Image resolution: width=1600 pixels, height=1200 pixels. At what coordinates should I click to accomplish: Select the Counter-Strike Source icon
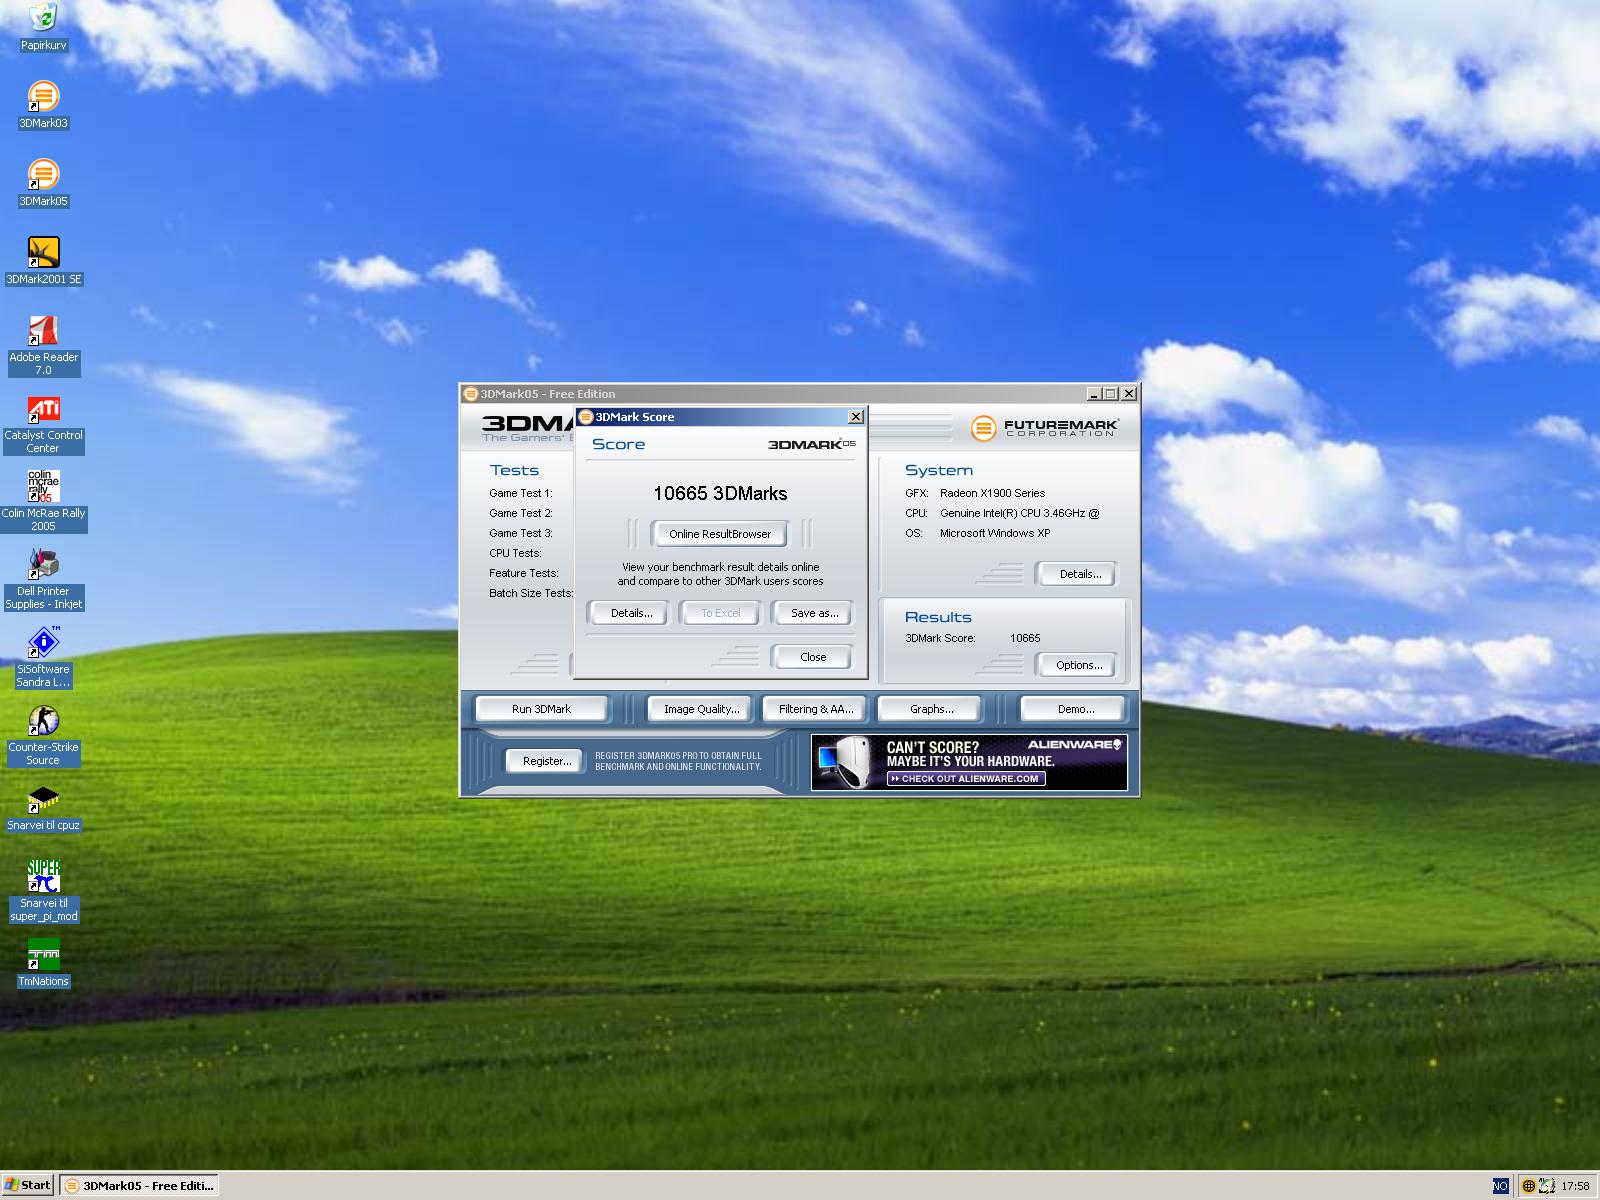pyautogui.click(x=43, y=735)
